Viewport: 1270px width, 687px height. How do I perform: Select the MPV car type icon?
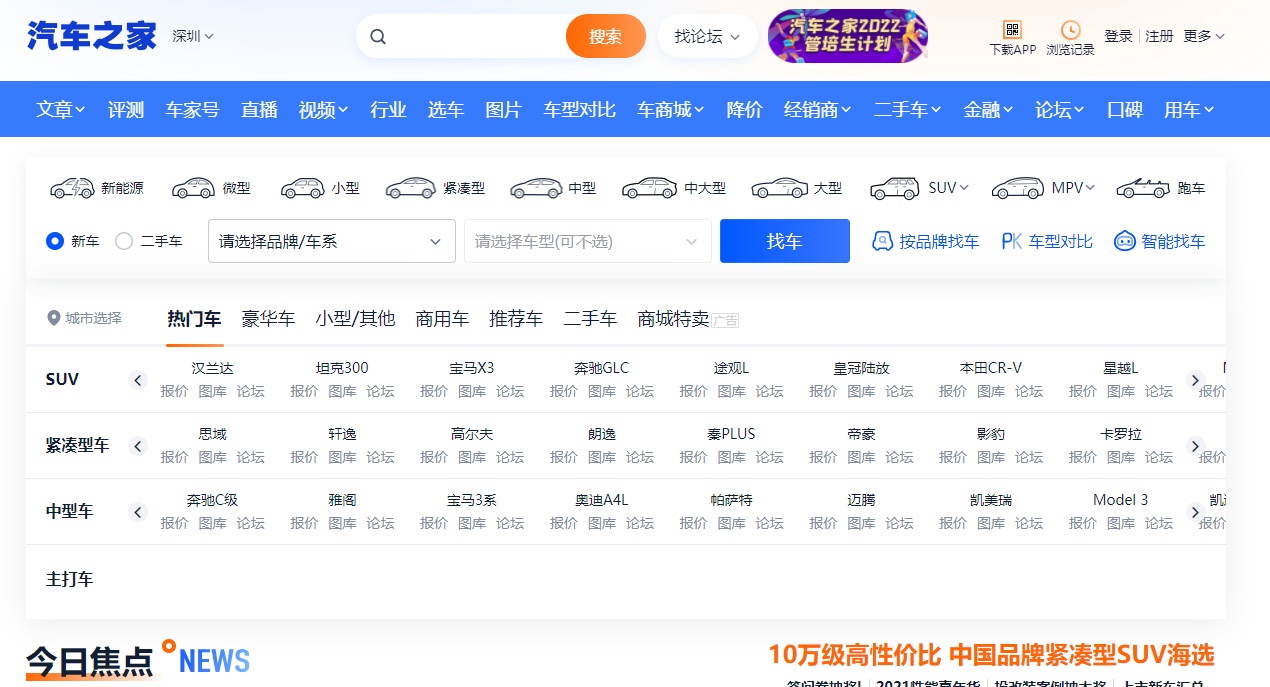click(1018, 188)
